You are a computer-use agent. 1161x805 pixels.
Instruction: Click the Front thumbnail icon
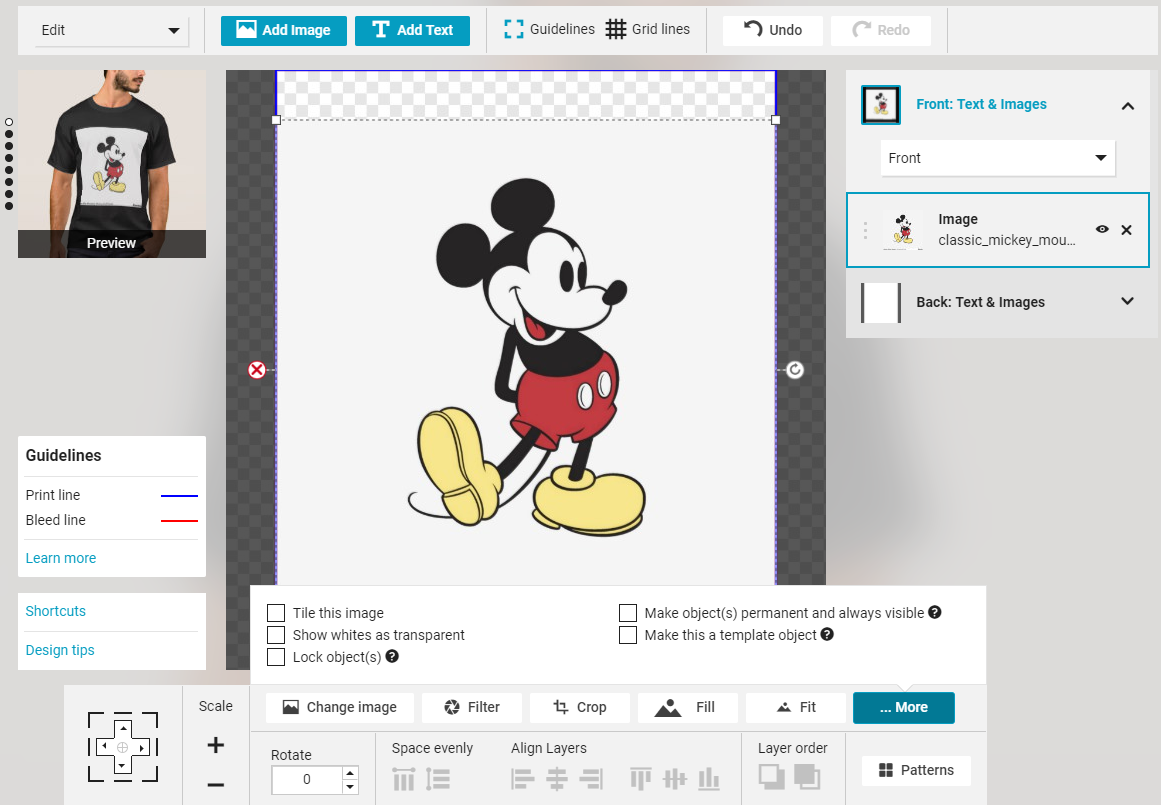[x=881, y=104]
